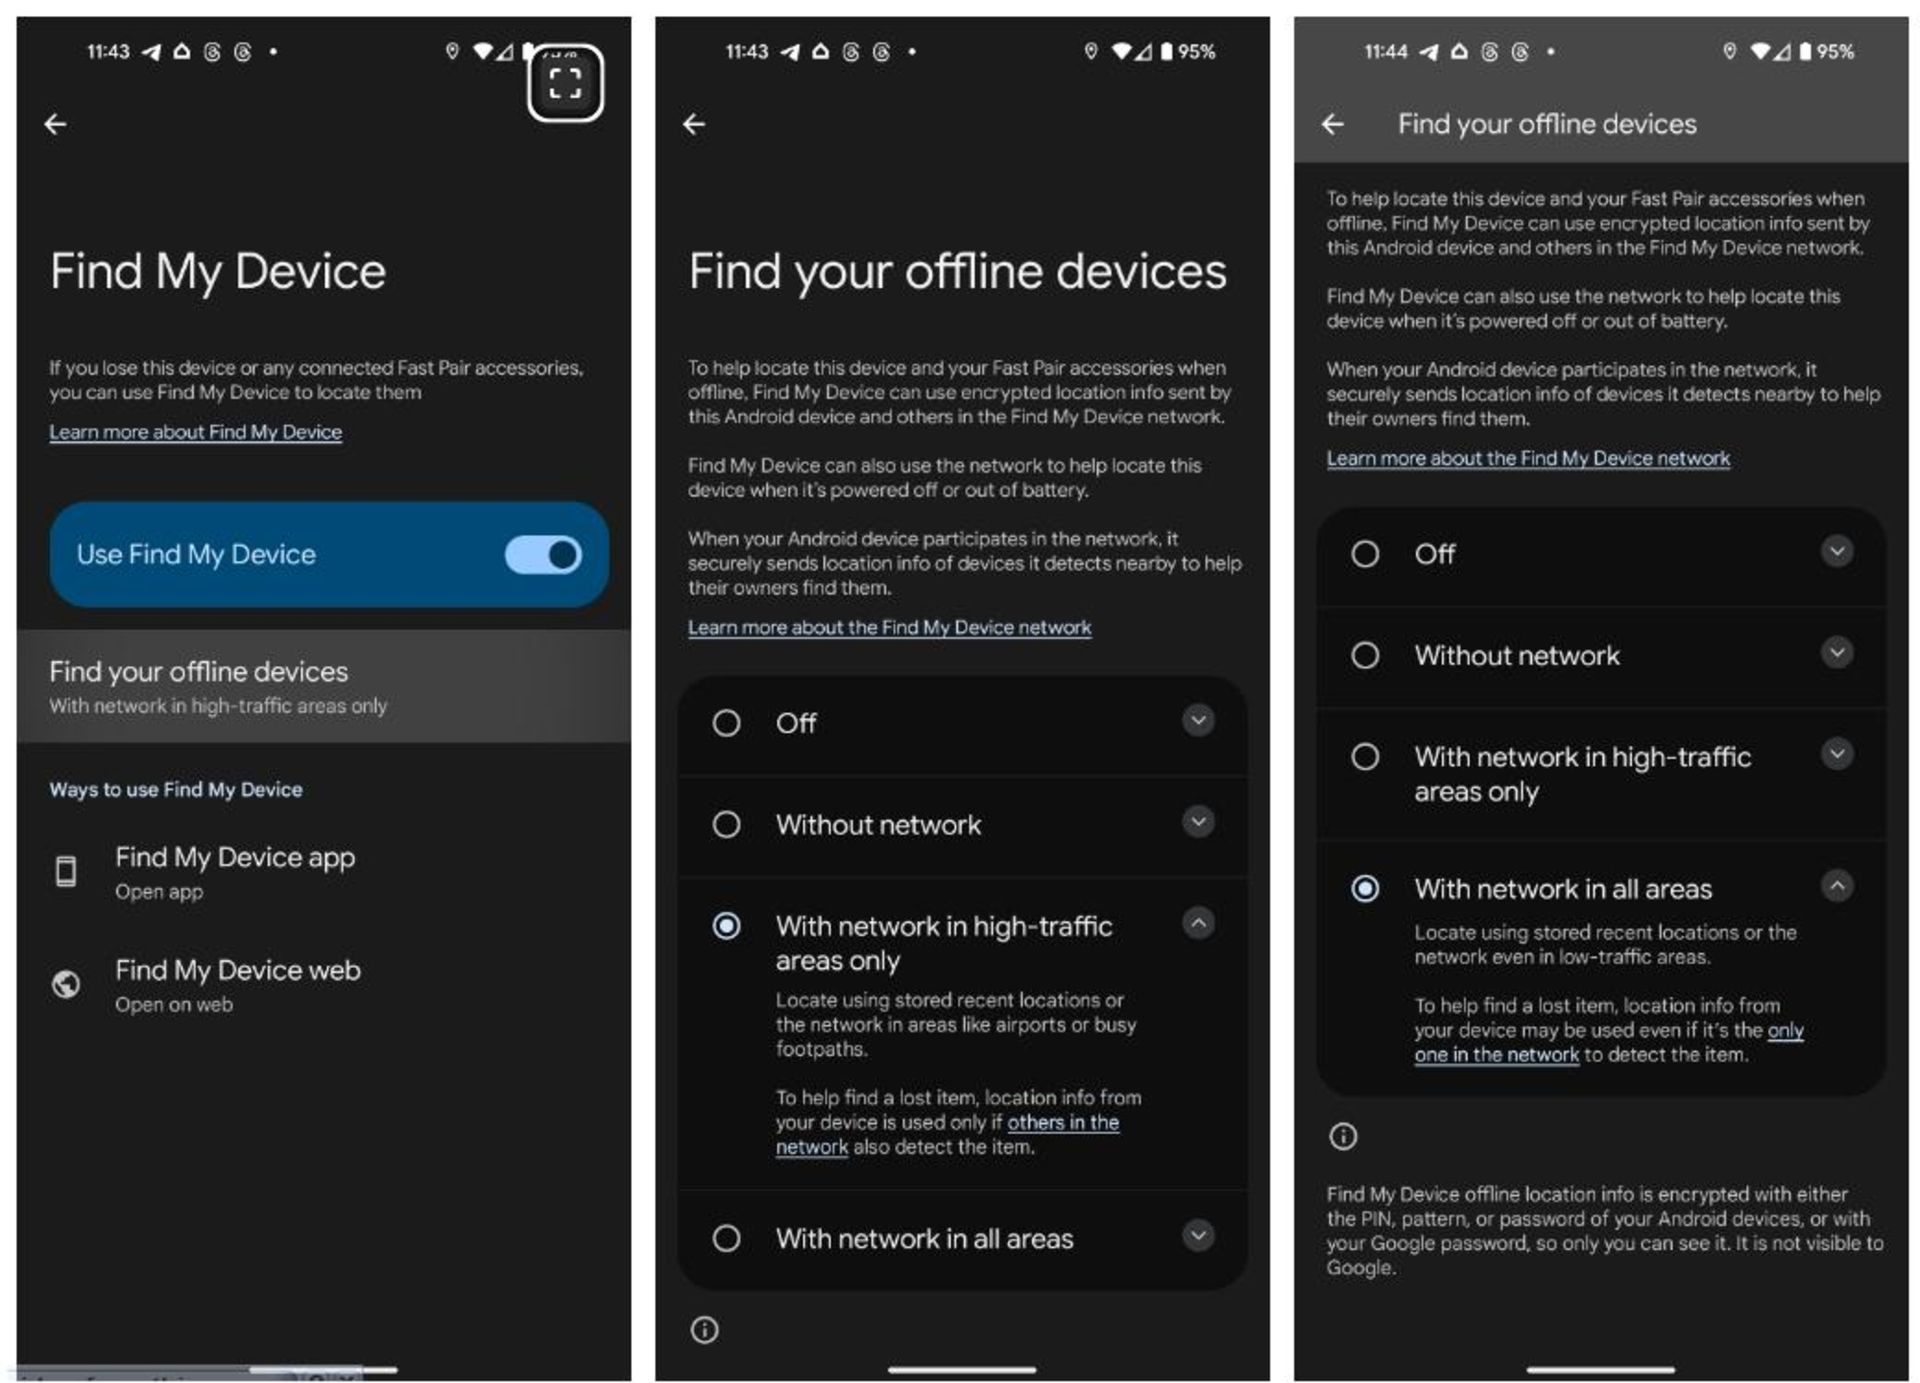
Task: Select Without network radio in middle screen
Action: pos(726,824)
